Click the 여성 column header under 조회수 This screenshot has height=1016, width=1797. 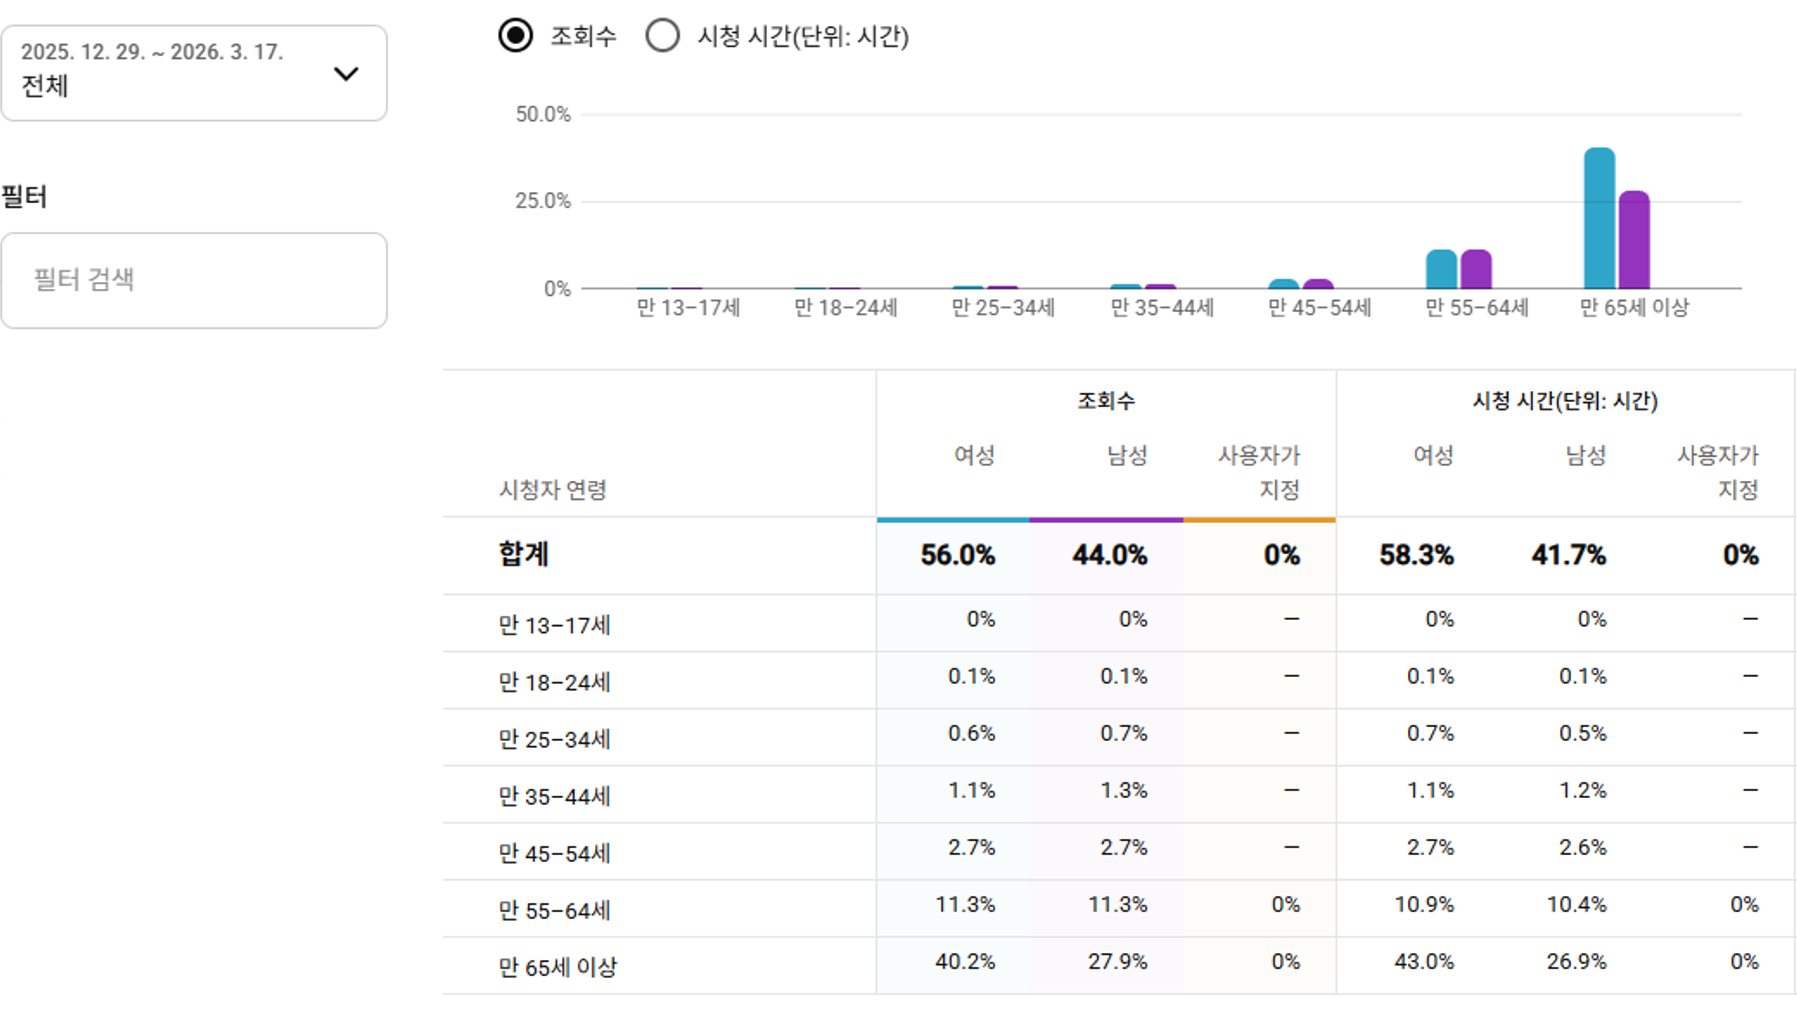coord(973,456)
